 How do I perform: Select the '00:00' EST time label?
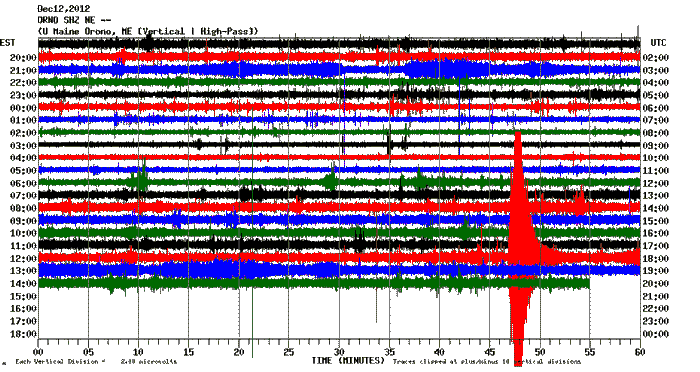click(x=23, y=108)
